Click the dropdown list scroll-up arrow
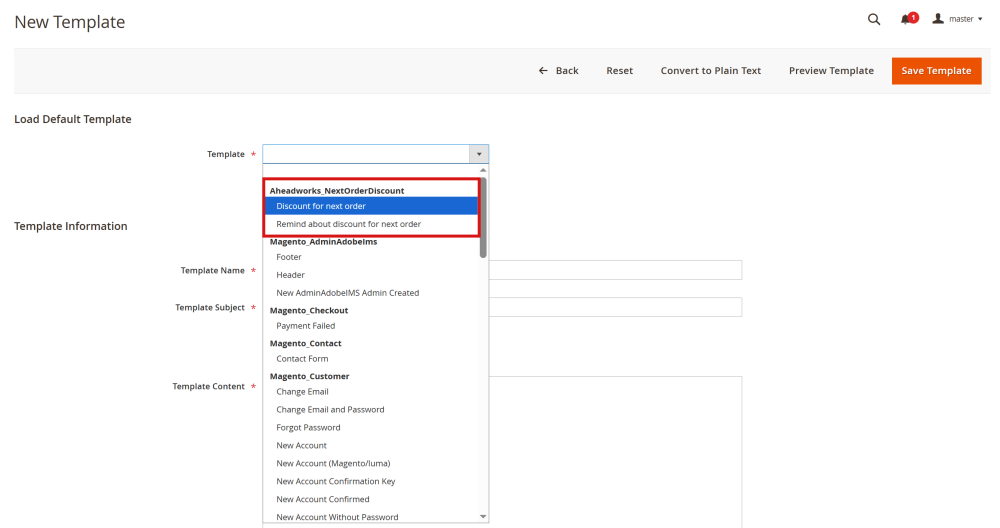Viewport: 1000px width, 528px height. pos(483,170)
